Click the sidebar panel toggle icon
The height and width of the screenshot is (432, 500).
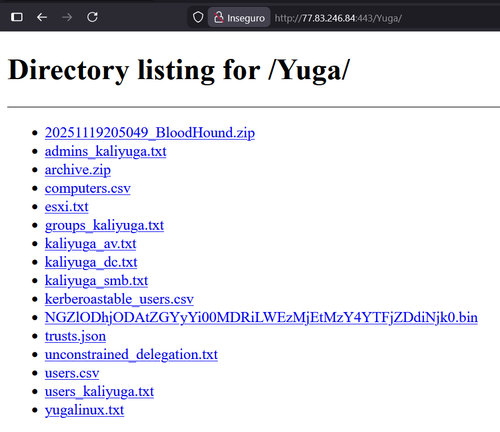coord(17,17)
